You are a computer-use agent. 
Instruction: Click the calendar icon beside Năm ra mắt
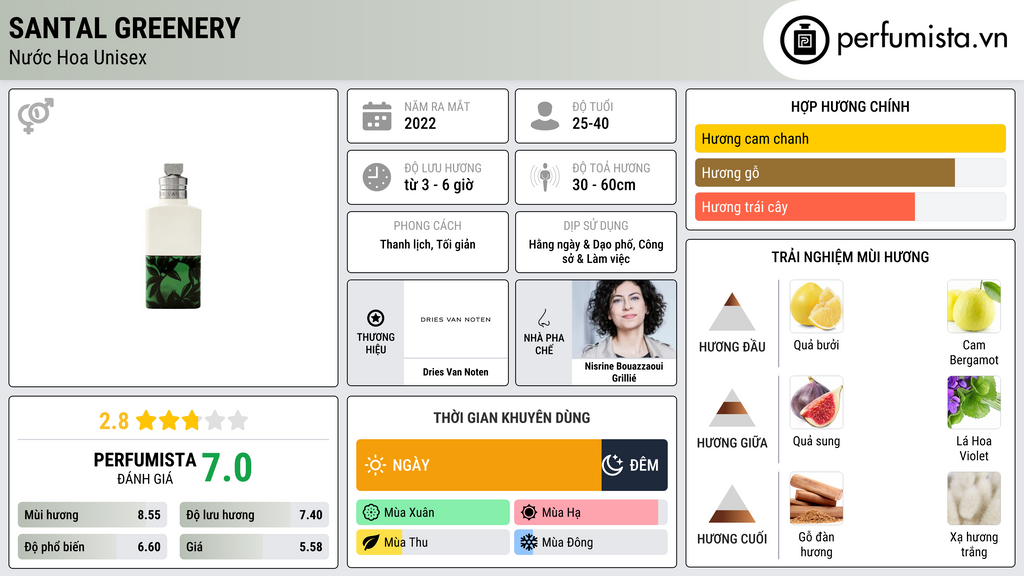tap(377, 116)
